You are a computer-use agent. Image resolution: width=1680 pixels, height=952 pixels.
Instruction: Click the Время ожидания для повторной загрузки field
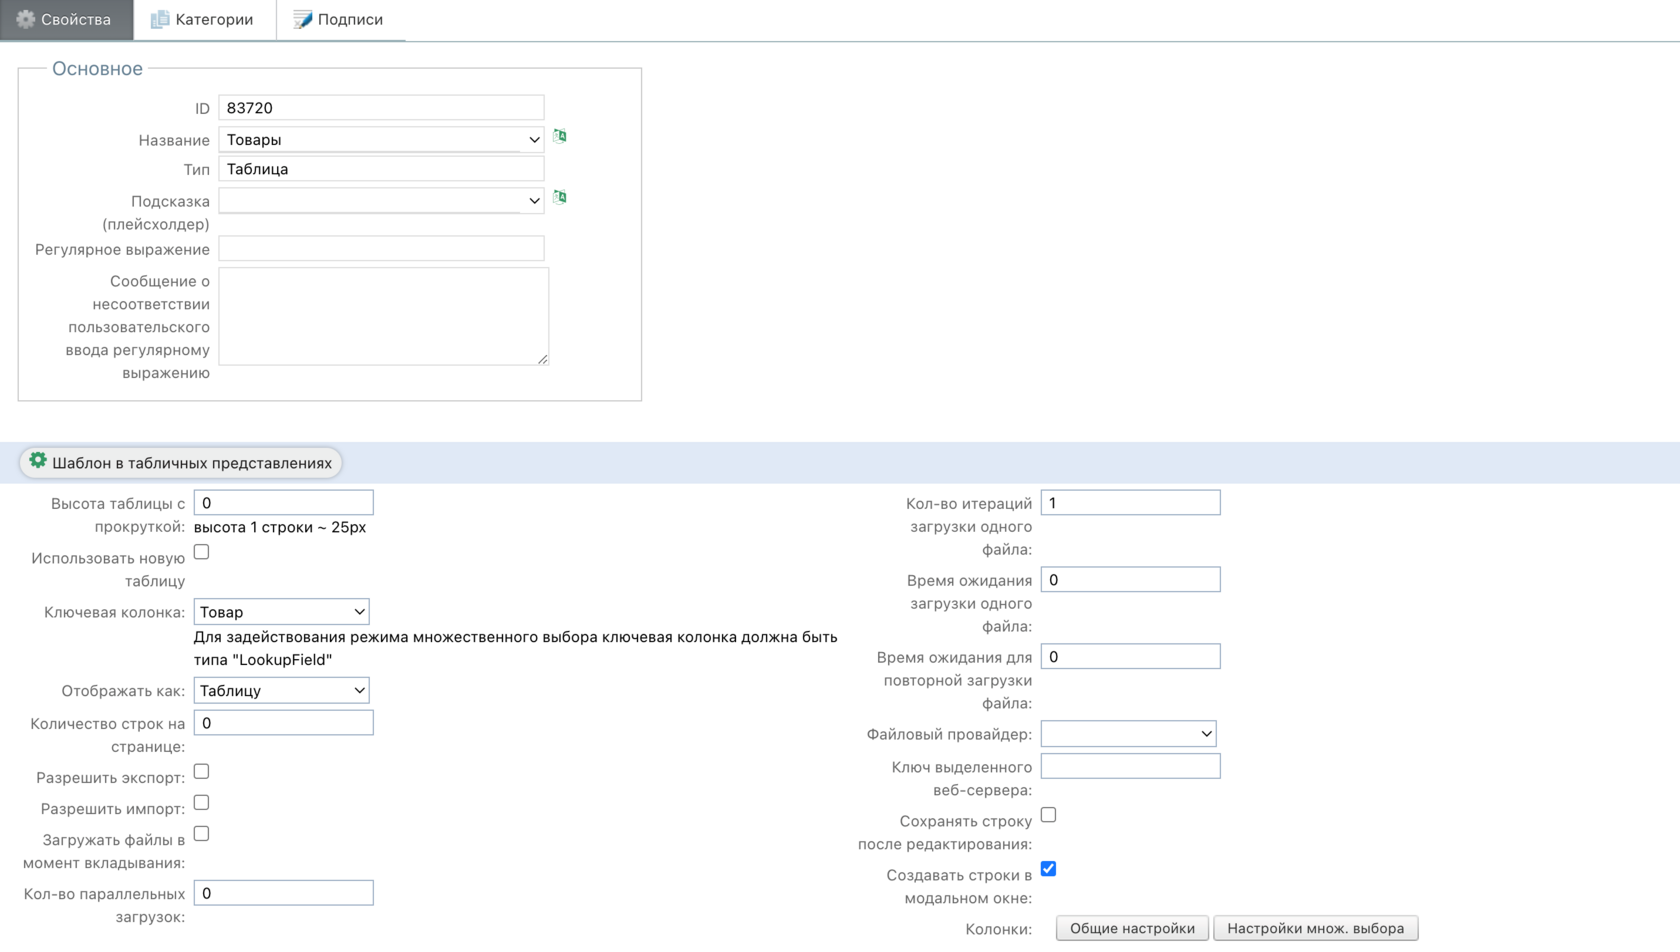point(1130,657)
